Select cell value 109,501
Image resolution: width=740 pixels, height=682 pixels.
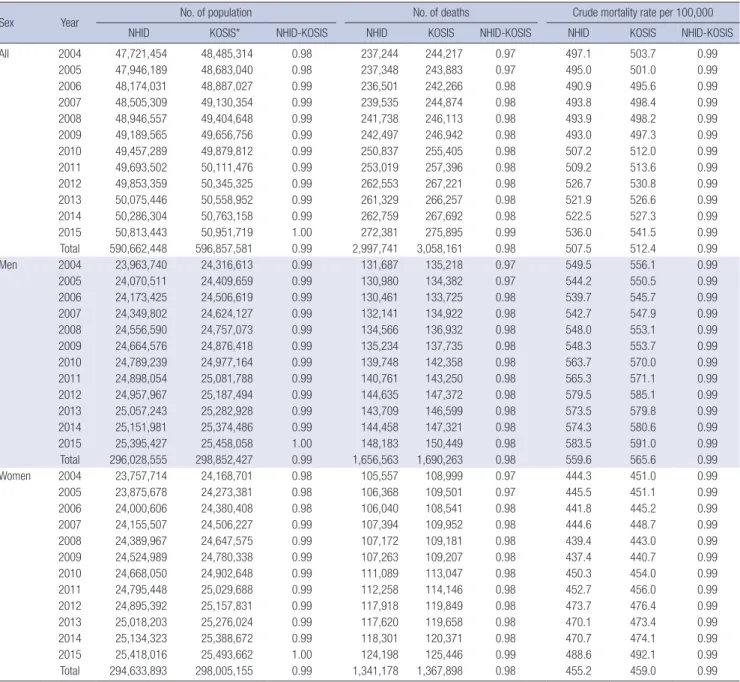click(x=444, y=492)
